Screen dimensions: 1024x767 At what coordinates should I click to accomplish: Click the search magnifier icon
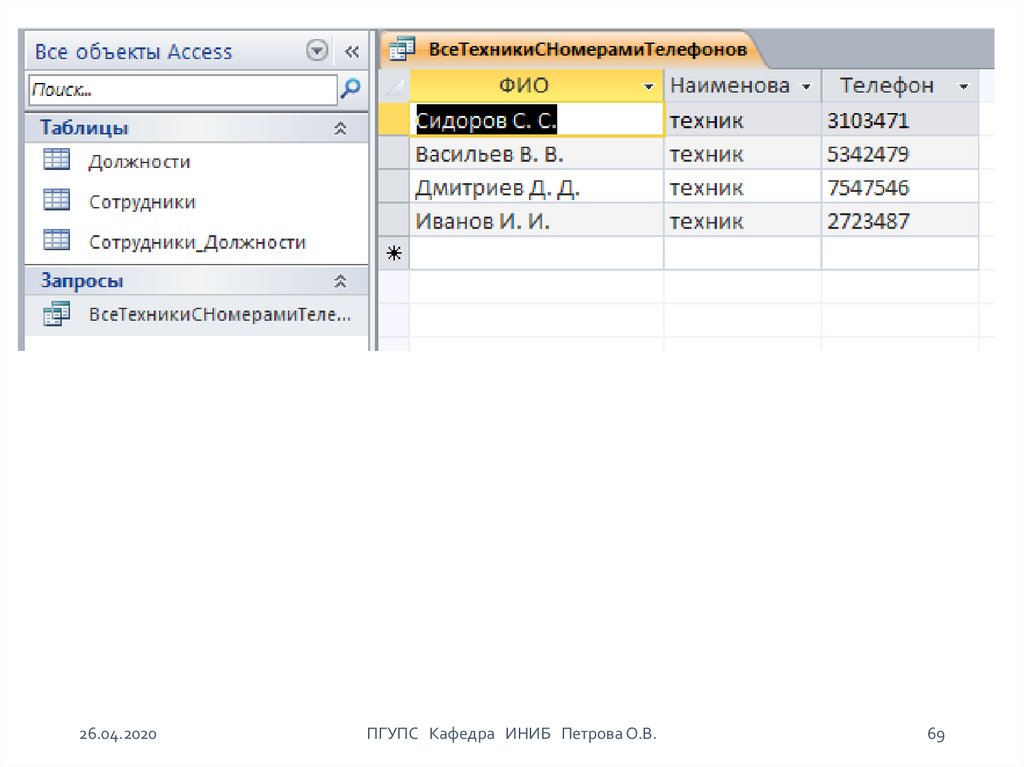click(x=351, y=89)
